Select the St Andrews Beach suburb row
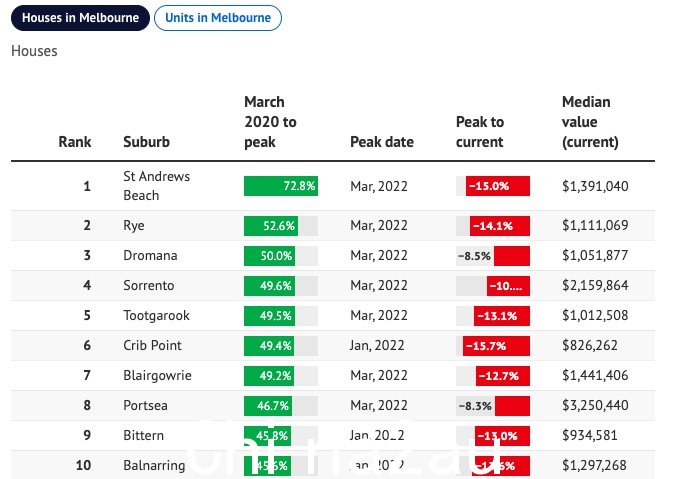 tap(333, 186)
